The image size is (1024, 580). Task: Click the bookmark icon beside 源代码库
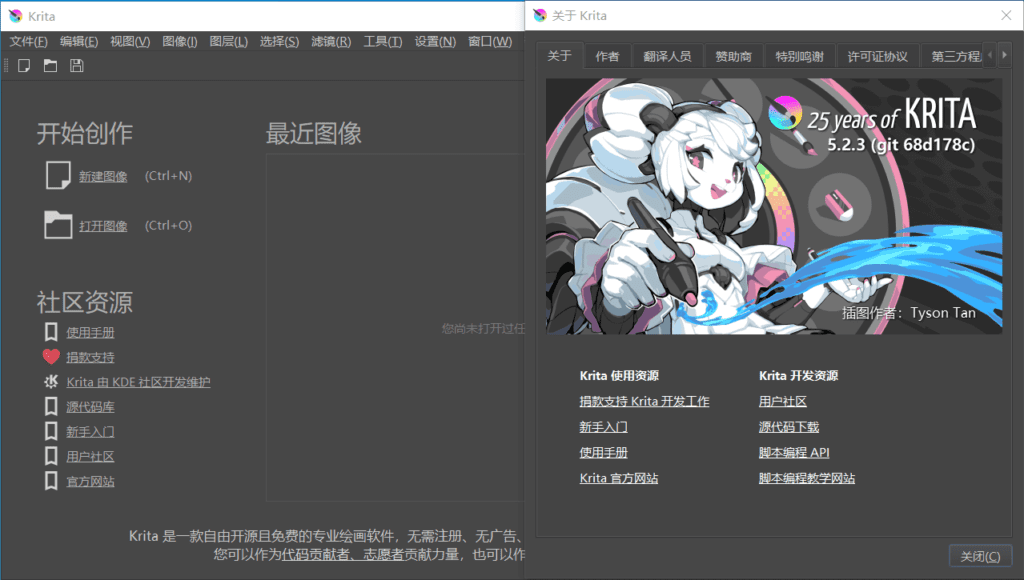pos(51,406)
